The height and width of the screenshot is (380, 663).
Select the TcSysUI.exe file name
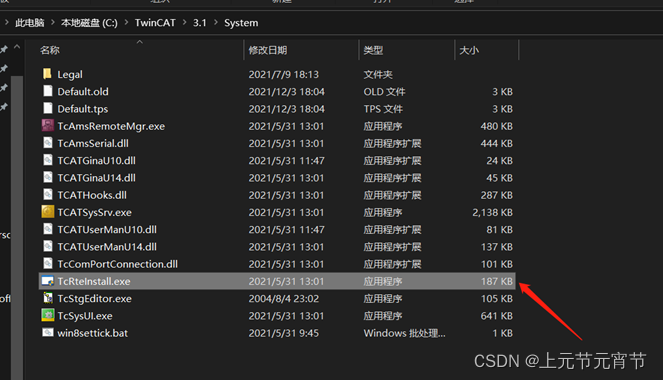click(x=85, y=316)
